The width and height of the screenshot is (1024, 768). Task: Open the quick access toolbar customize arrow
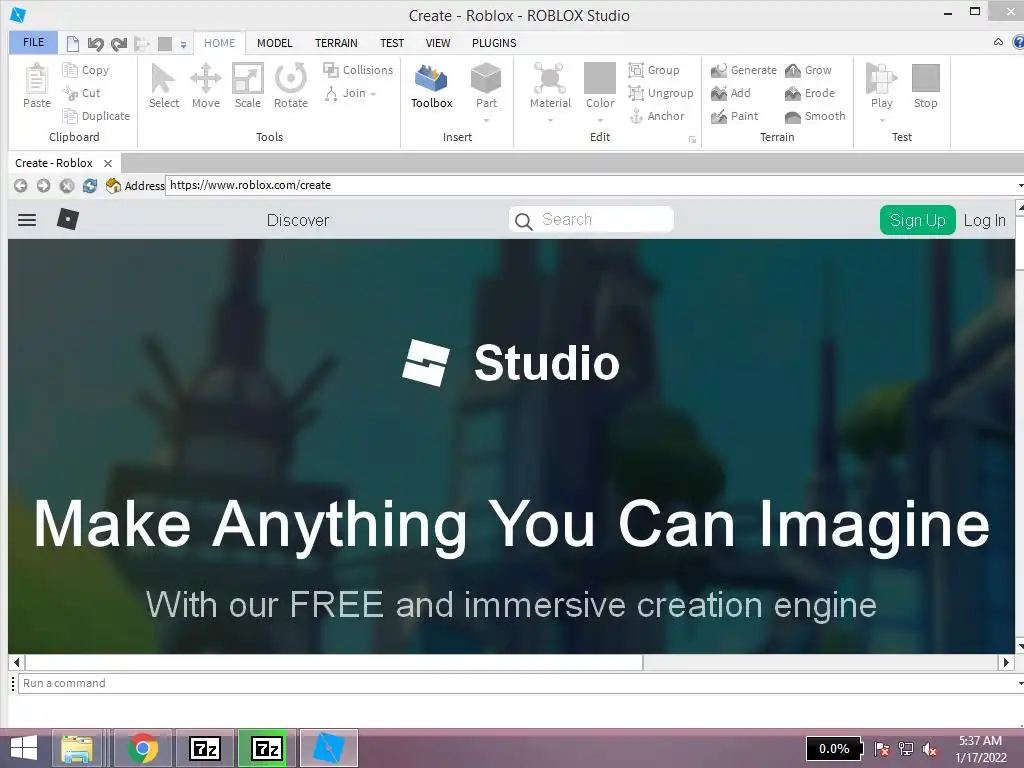[184, 45]
